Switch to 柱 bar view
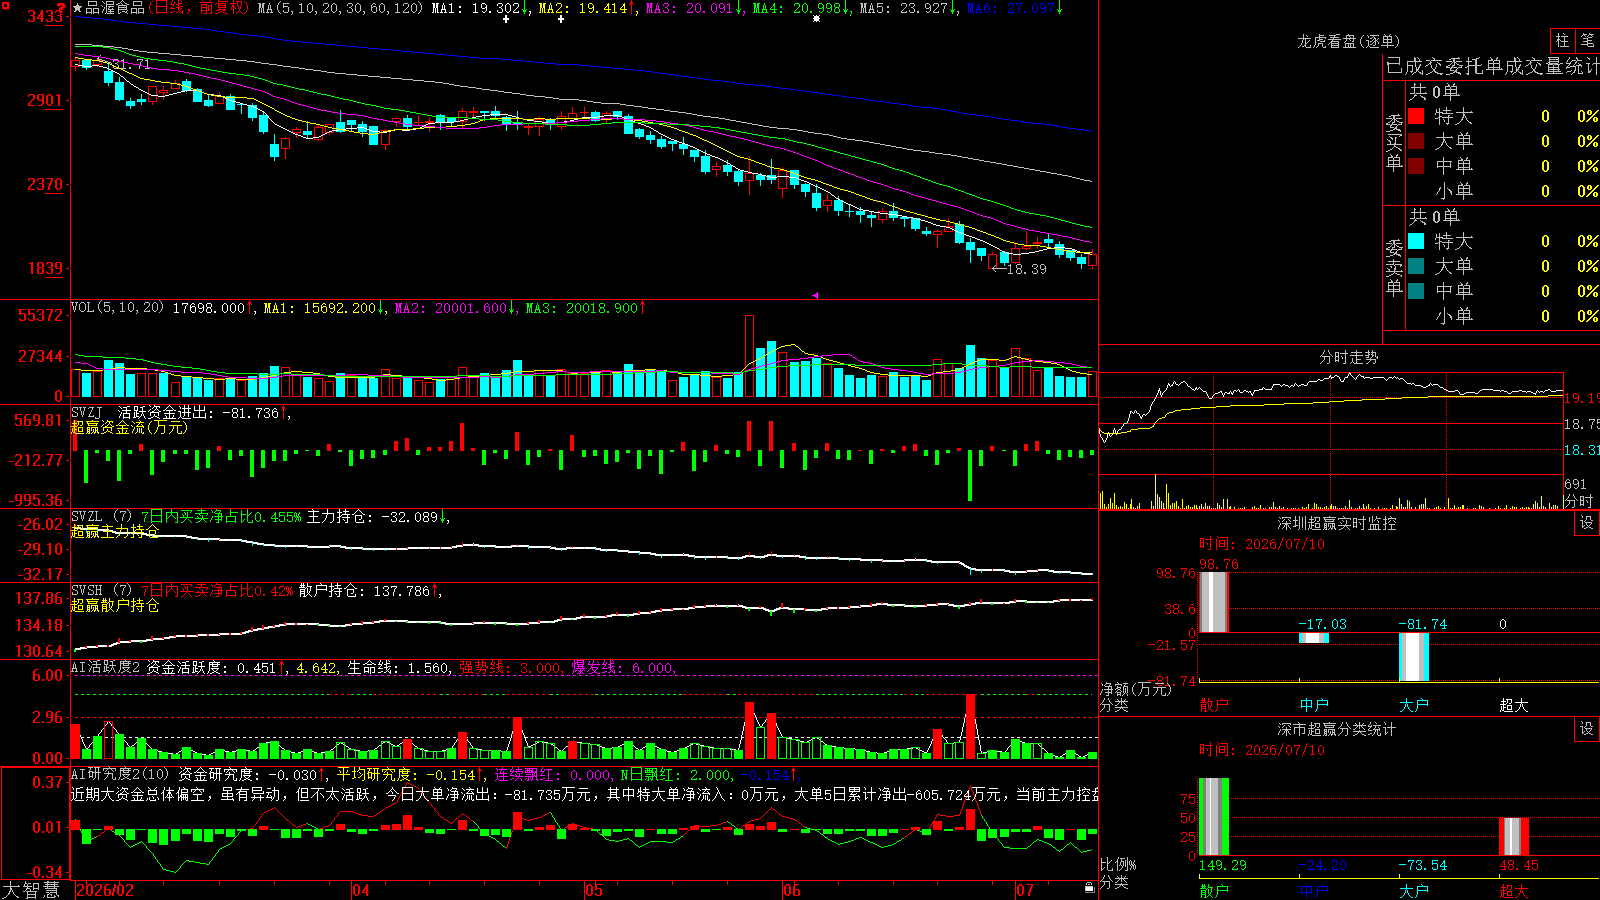The image size is (1600, 900). click(1562, 41)
